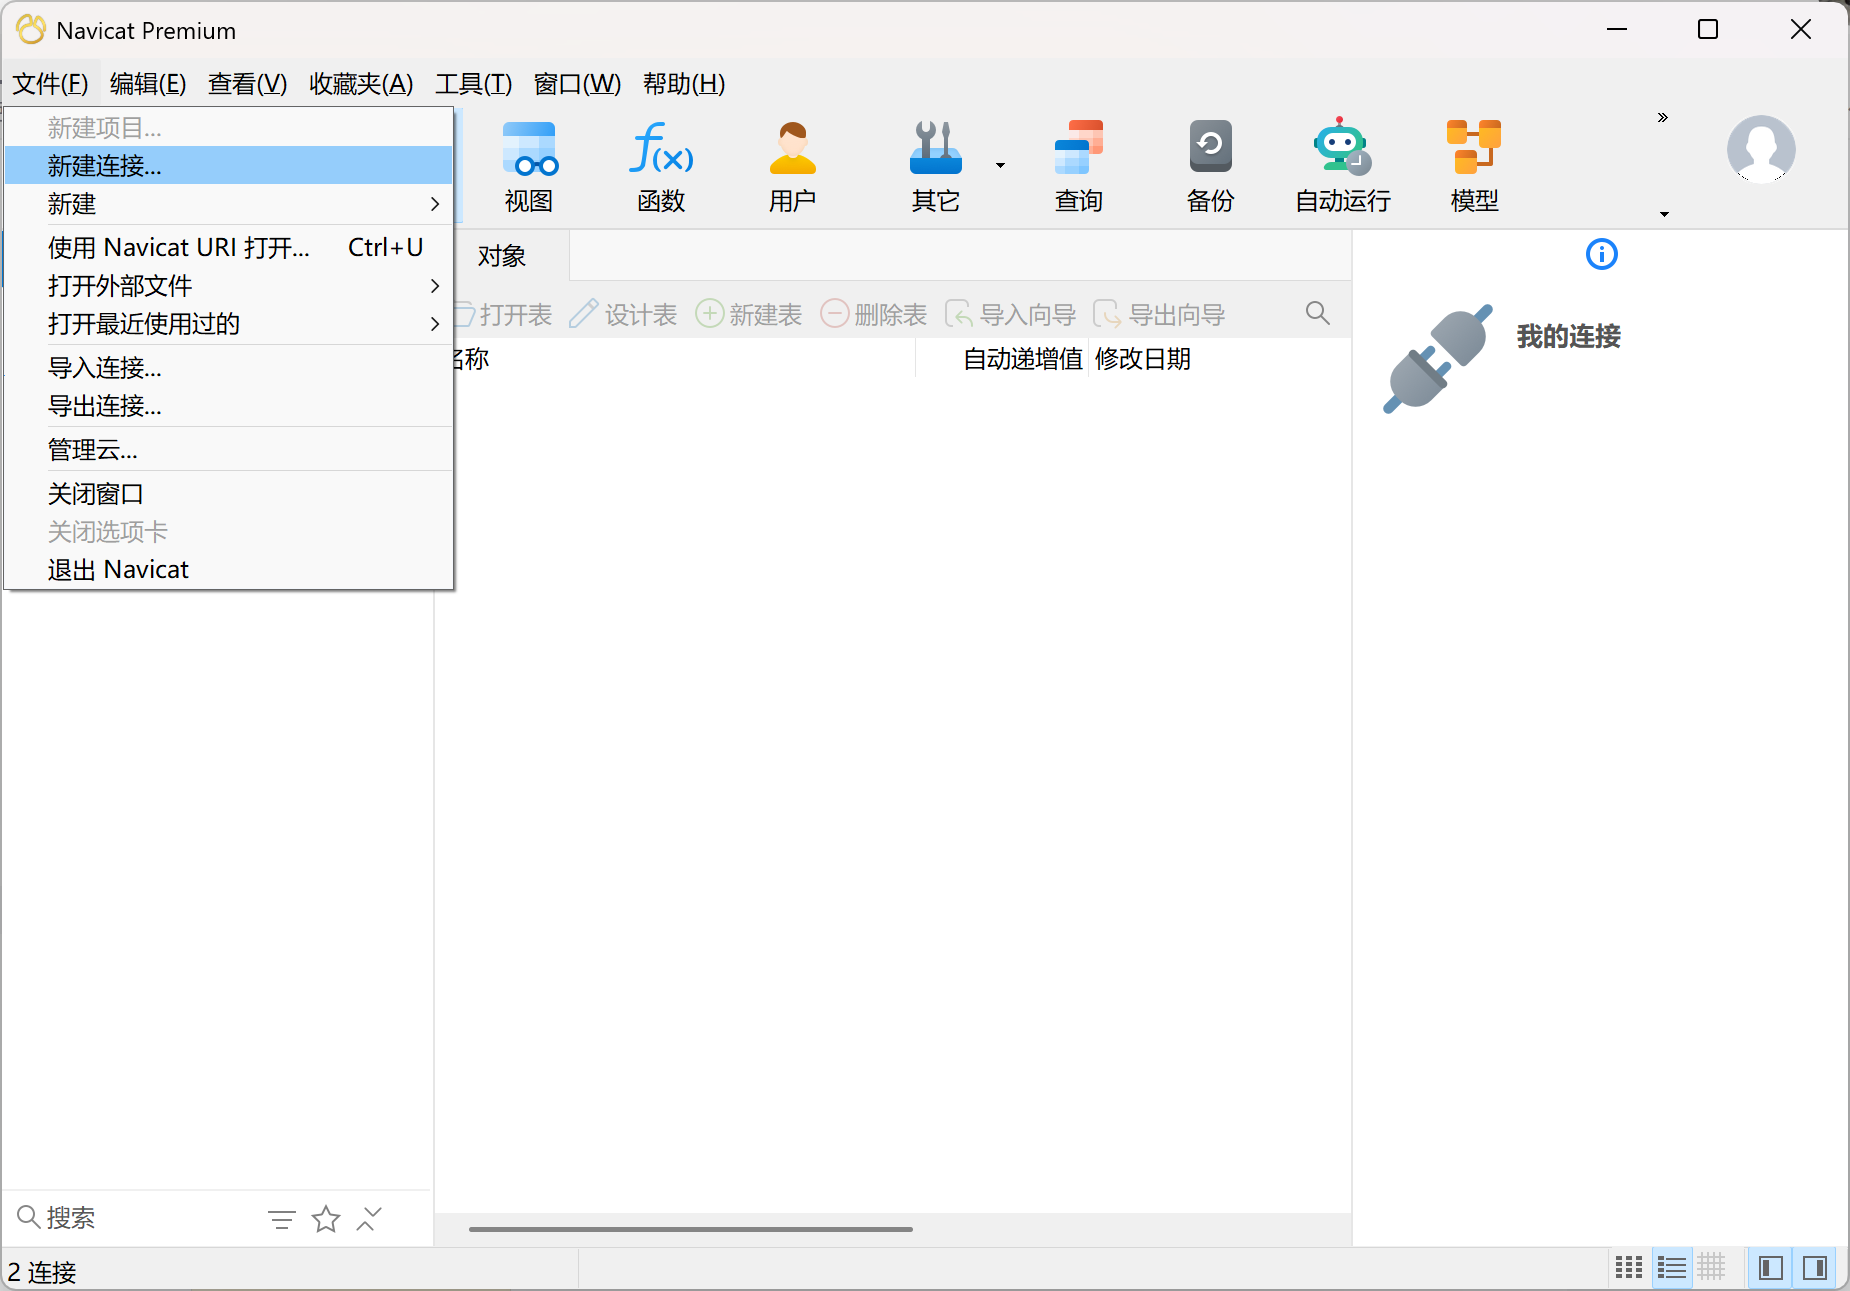This screenshot has height=1291, width=1850.
Task: Open the 其它 (Others) toolbar icon
Action: 936,166
